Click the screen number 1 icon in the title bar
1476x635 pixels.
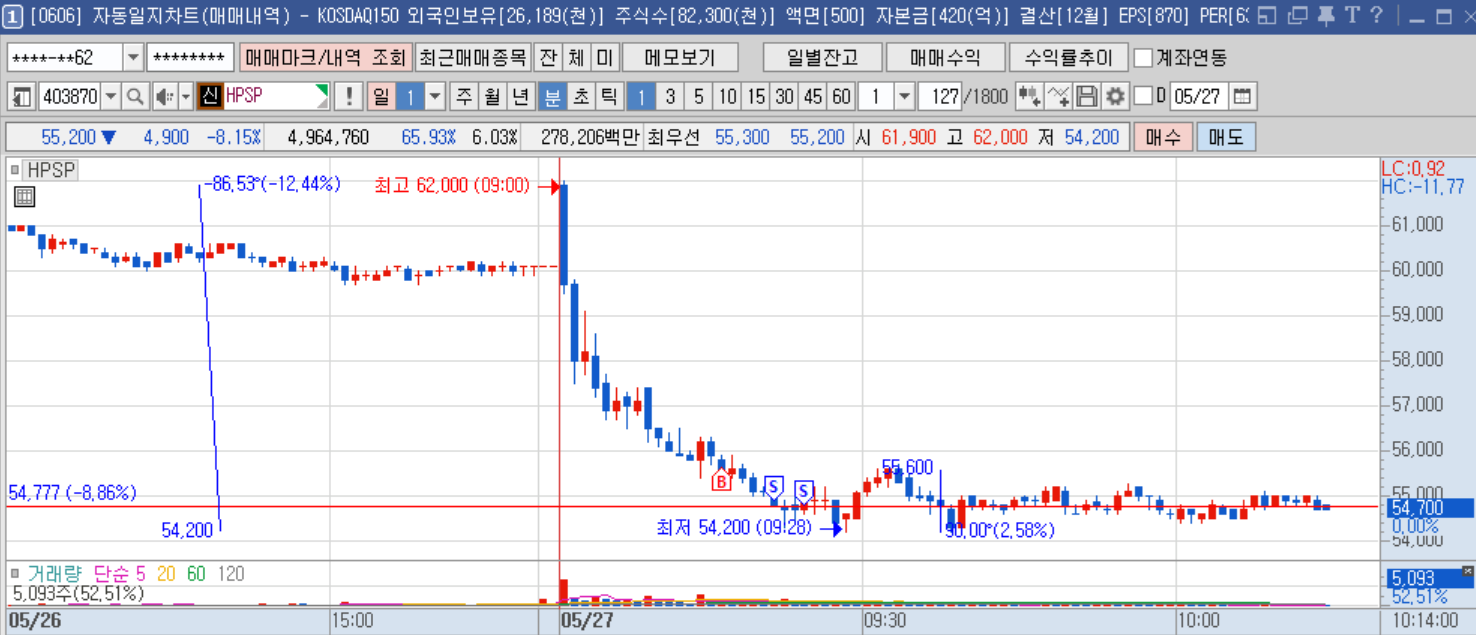(12, 15)
